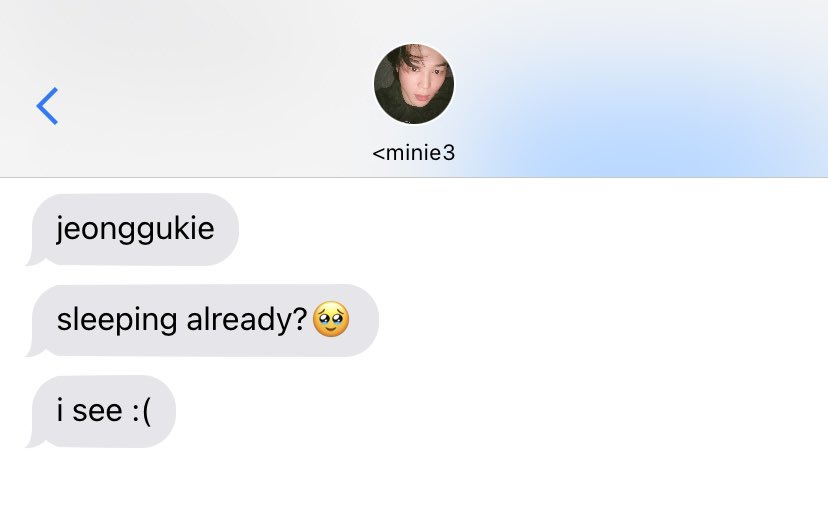Click the face in the avatar picture
Screen dimensions: 828x524
coord(422,87)
